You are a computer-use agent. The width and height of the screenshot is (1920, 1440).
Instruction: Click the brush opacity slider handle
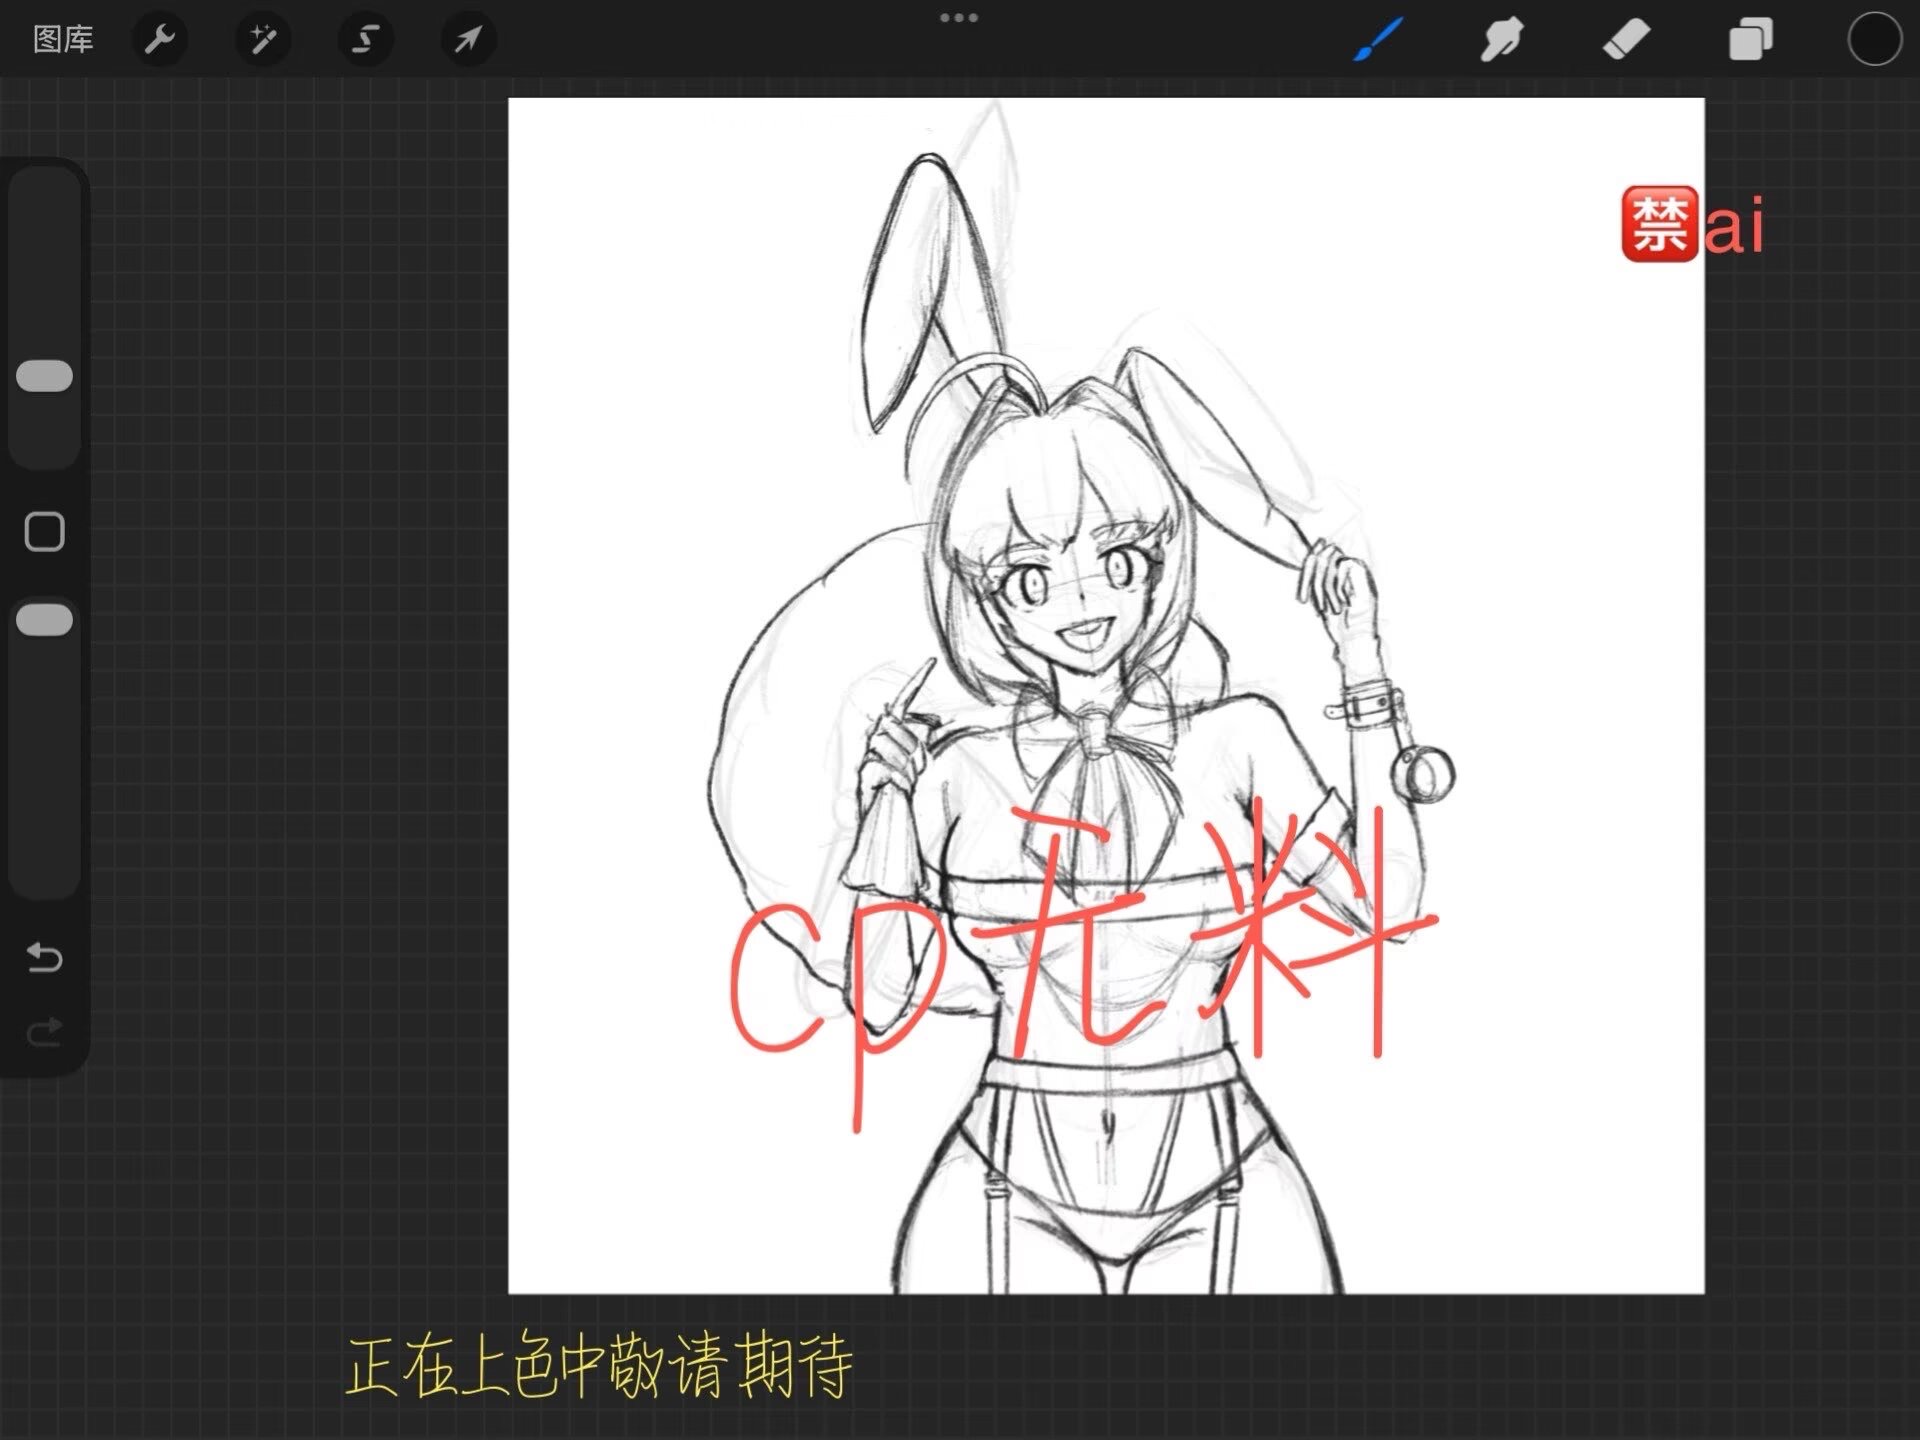click(45, 620)
